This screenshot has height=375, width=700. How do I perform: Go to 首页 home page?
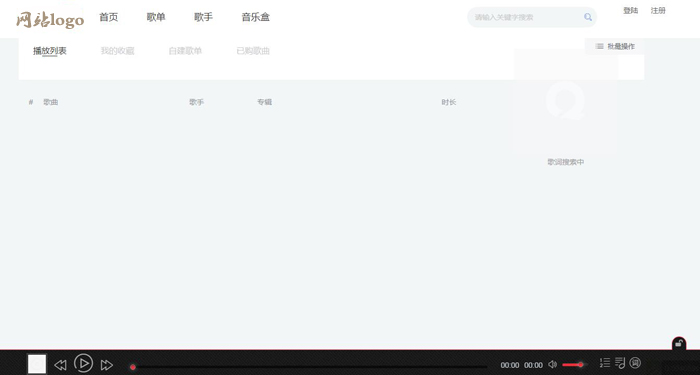tap(108, 17)
